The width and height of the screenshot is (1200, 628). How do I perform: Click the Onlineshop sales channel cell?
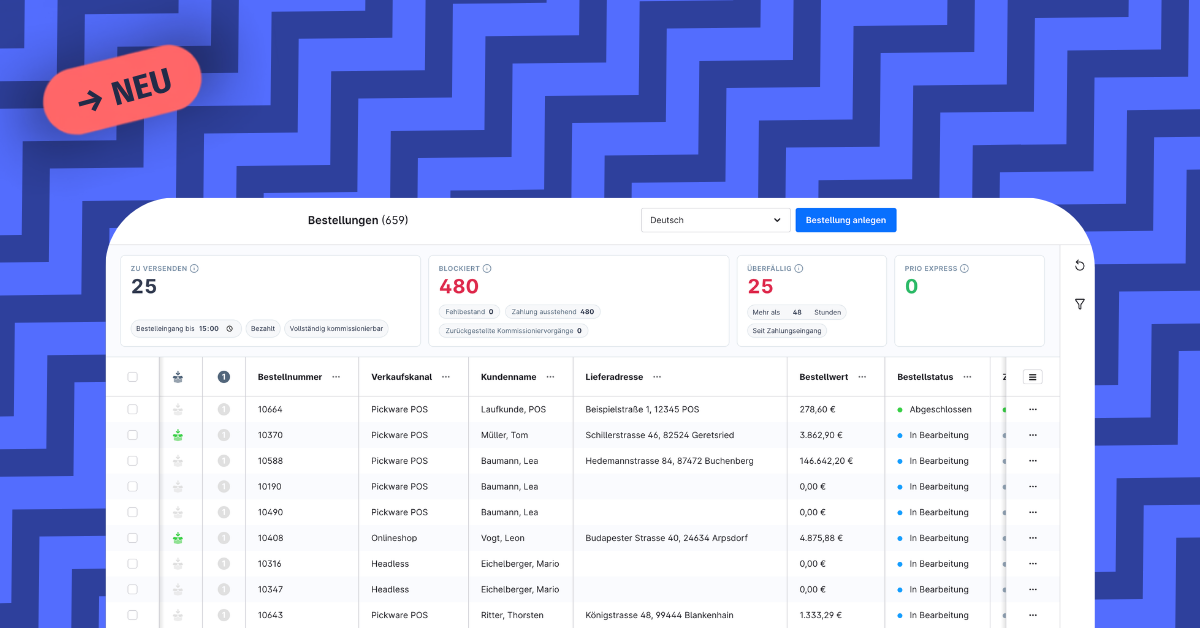(x=392, y=538)
